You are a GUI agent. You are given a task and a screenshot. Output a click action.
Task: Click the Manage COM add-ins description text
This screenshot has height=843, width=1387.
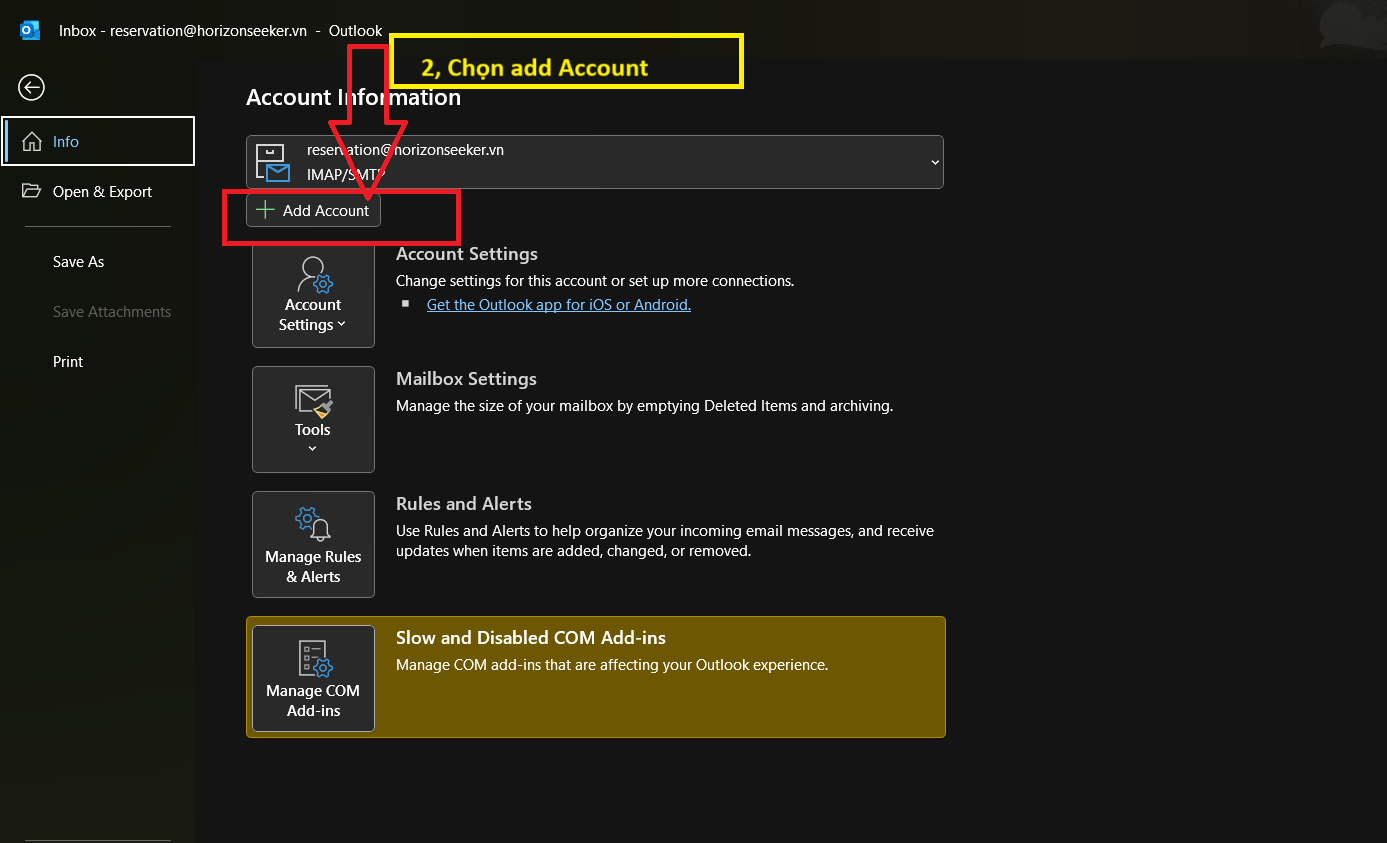(x=612, y=664)
